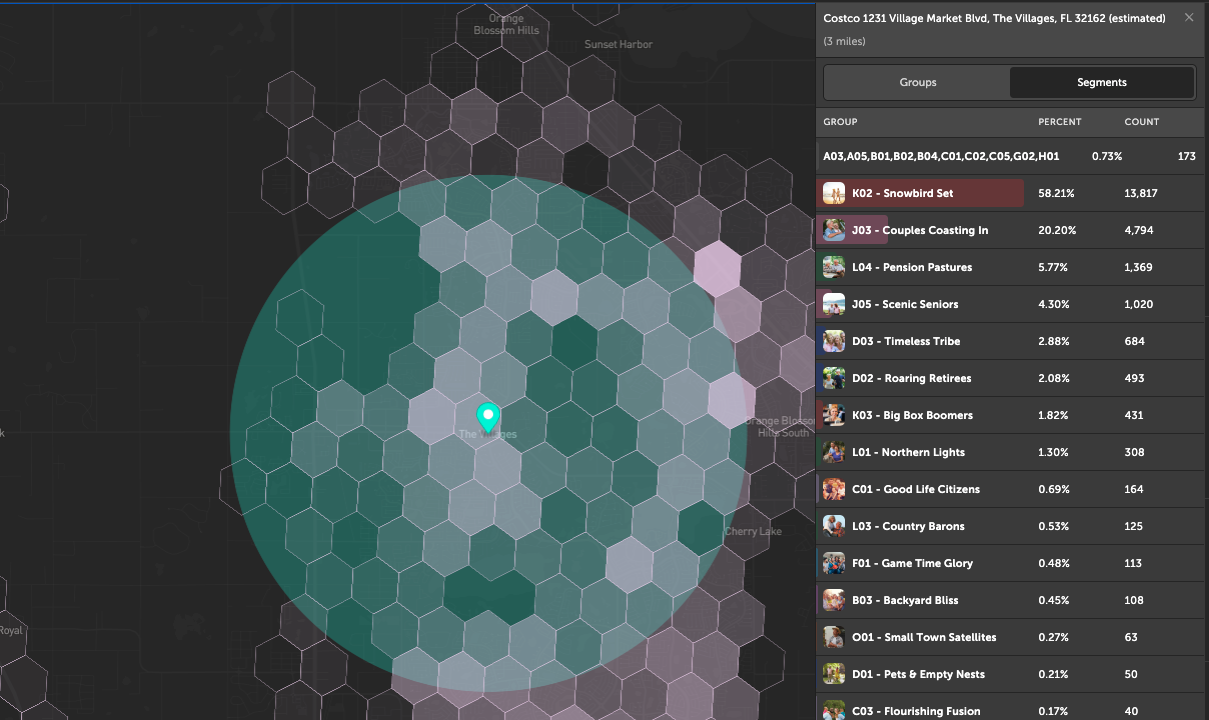This screenshot has width=1209, height=720.
Task: Select the B03 - Backyard Bliss label
Action: click(x=905, y=600)
